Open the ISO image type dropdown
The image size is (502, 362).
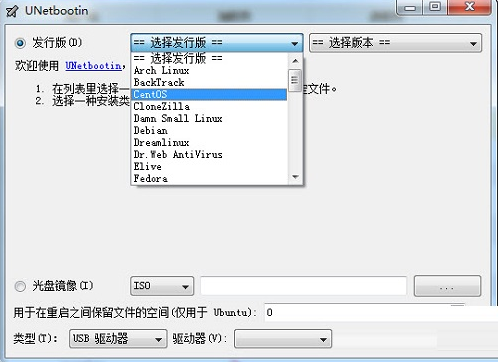point(162,286)
